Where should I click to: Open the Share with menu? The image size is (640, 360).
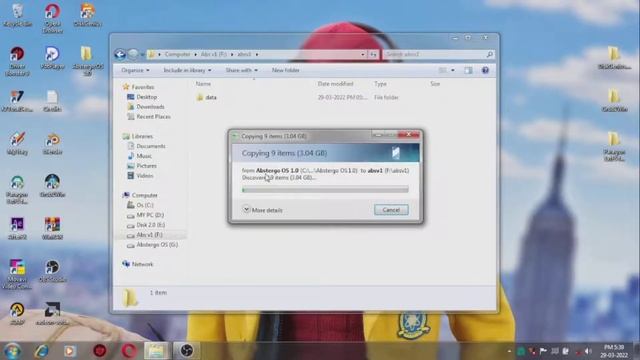tap(242, 70)
